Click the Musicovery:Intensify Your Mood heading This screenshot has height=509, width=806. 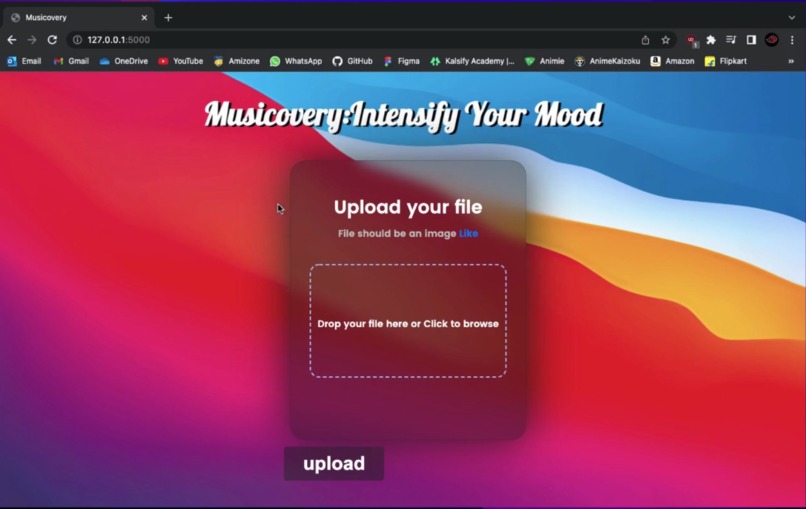point(404,115)
